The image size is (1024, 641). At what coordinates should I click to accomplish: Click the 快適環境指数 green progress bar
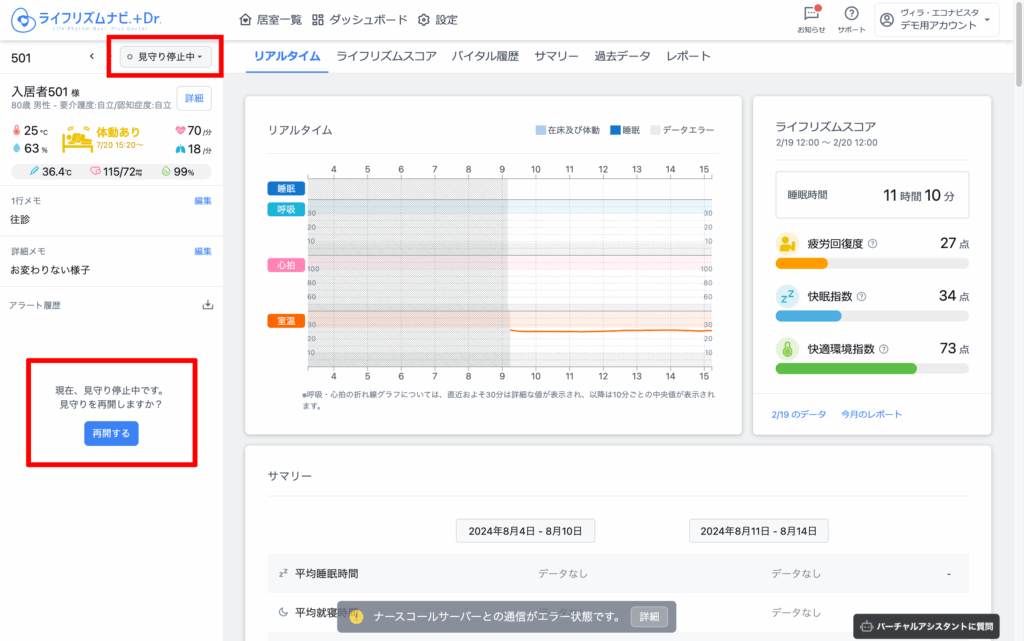[846, 369]
